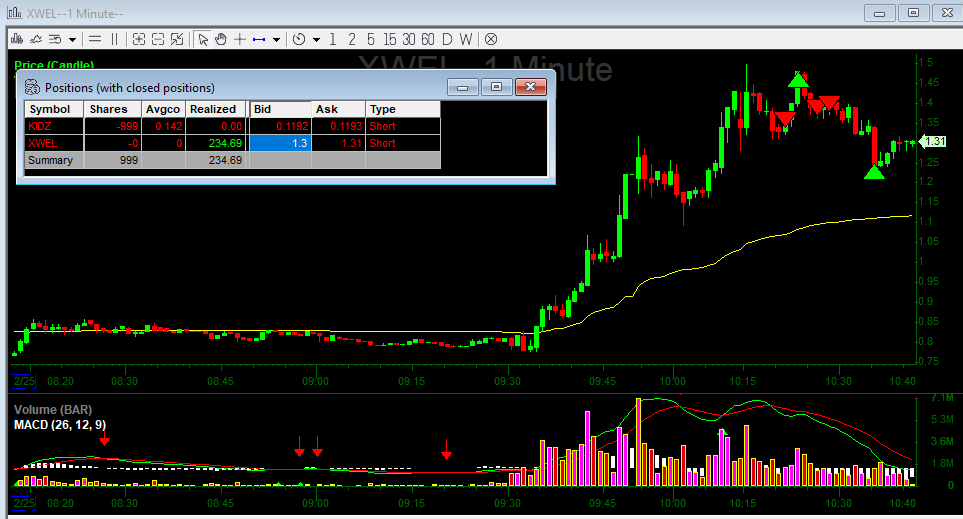Switch chart to 60 minute interval
The height and width of the screenshot is (519, 963).
coord(428,39)
